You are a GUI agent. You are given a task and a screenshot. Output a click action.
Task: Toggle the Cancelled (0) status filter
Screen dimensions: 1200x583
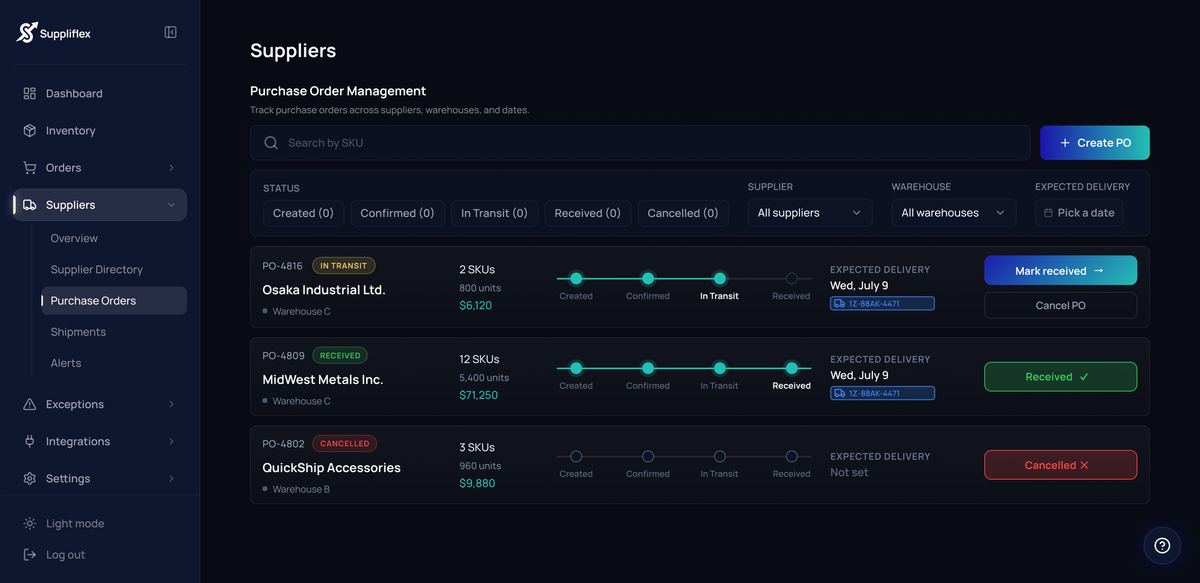click(x=683, y=213)
